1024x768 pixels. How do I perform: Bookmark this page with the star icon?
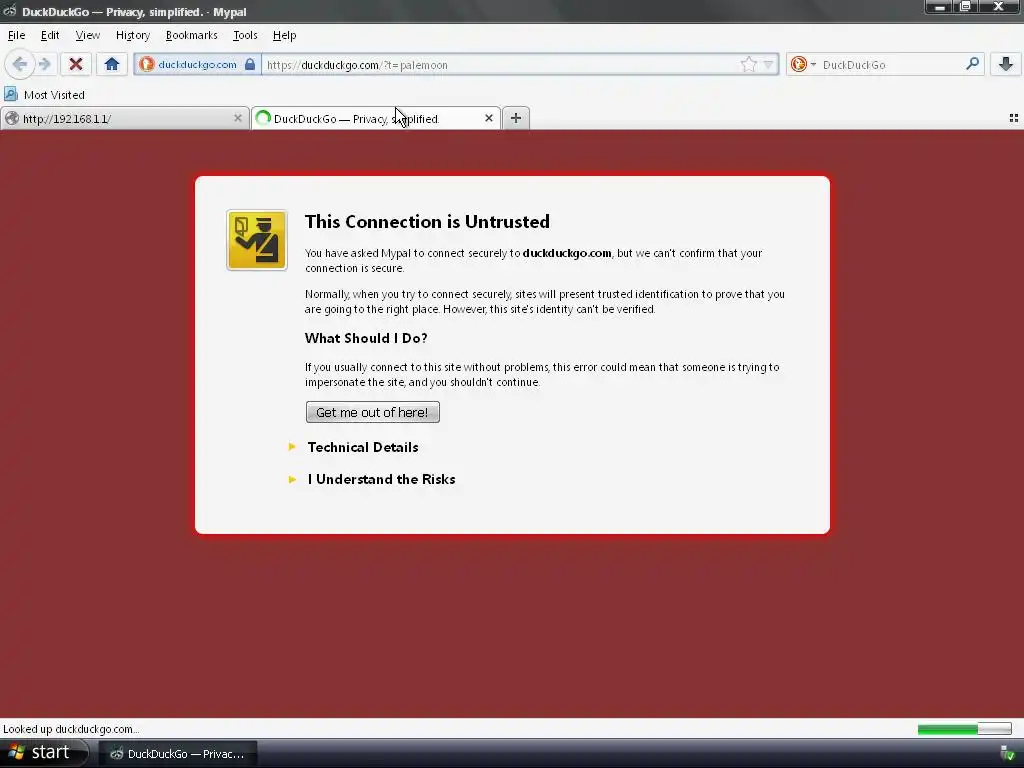pos(748,65)
